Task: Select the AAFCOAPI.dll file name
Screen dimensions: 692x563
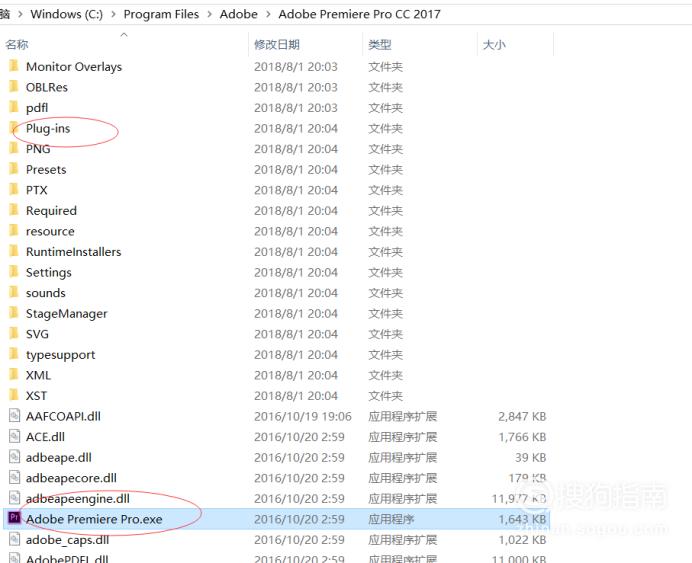Action: (63, 416)
